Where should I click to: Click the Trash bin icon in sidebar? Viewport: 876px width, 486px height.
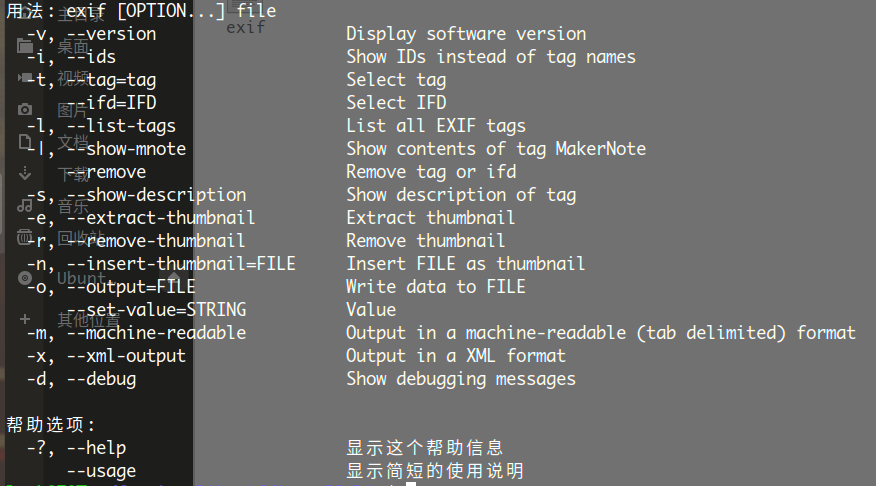point(25,237)
